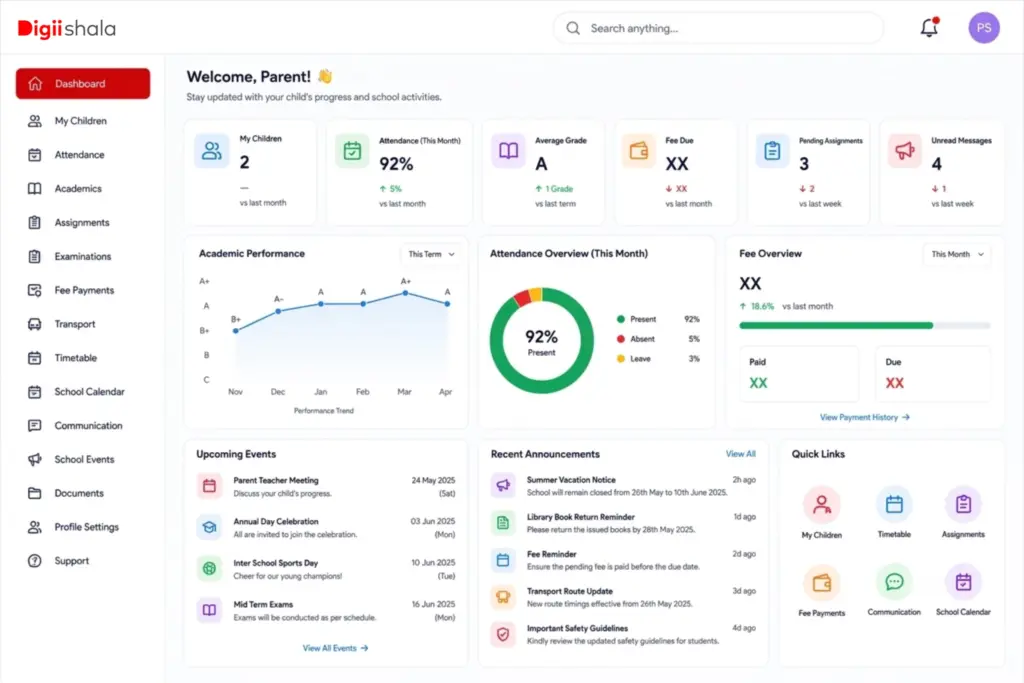Screen dimensions: 1024x683
Task: Open the PS profile avatar
Action: (x=984, y=28)
